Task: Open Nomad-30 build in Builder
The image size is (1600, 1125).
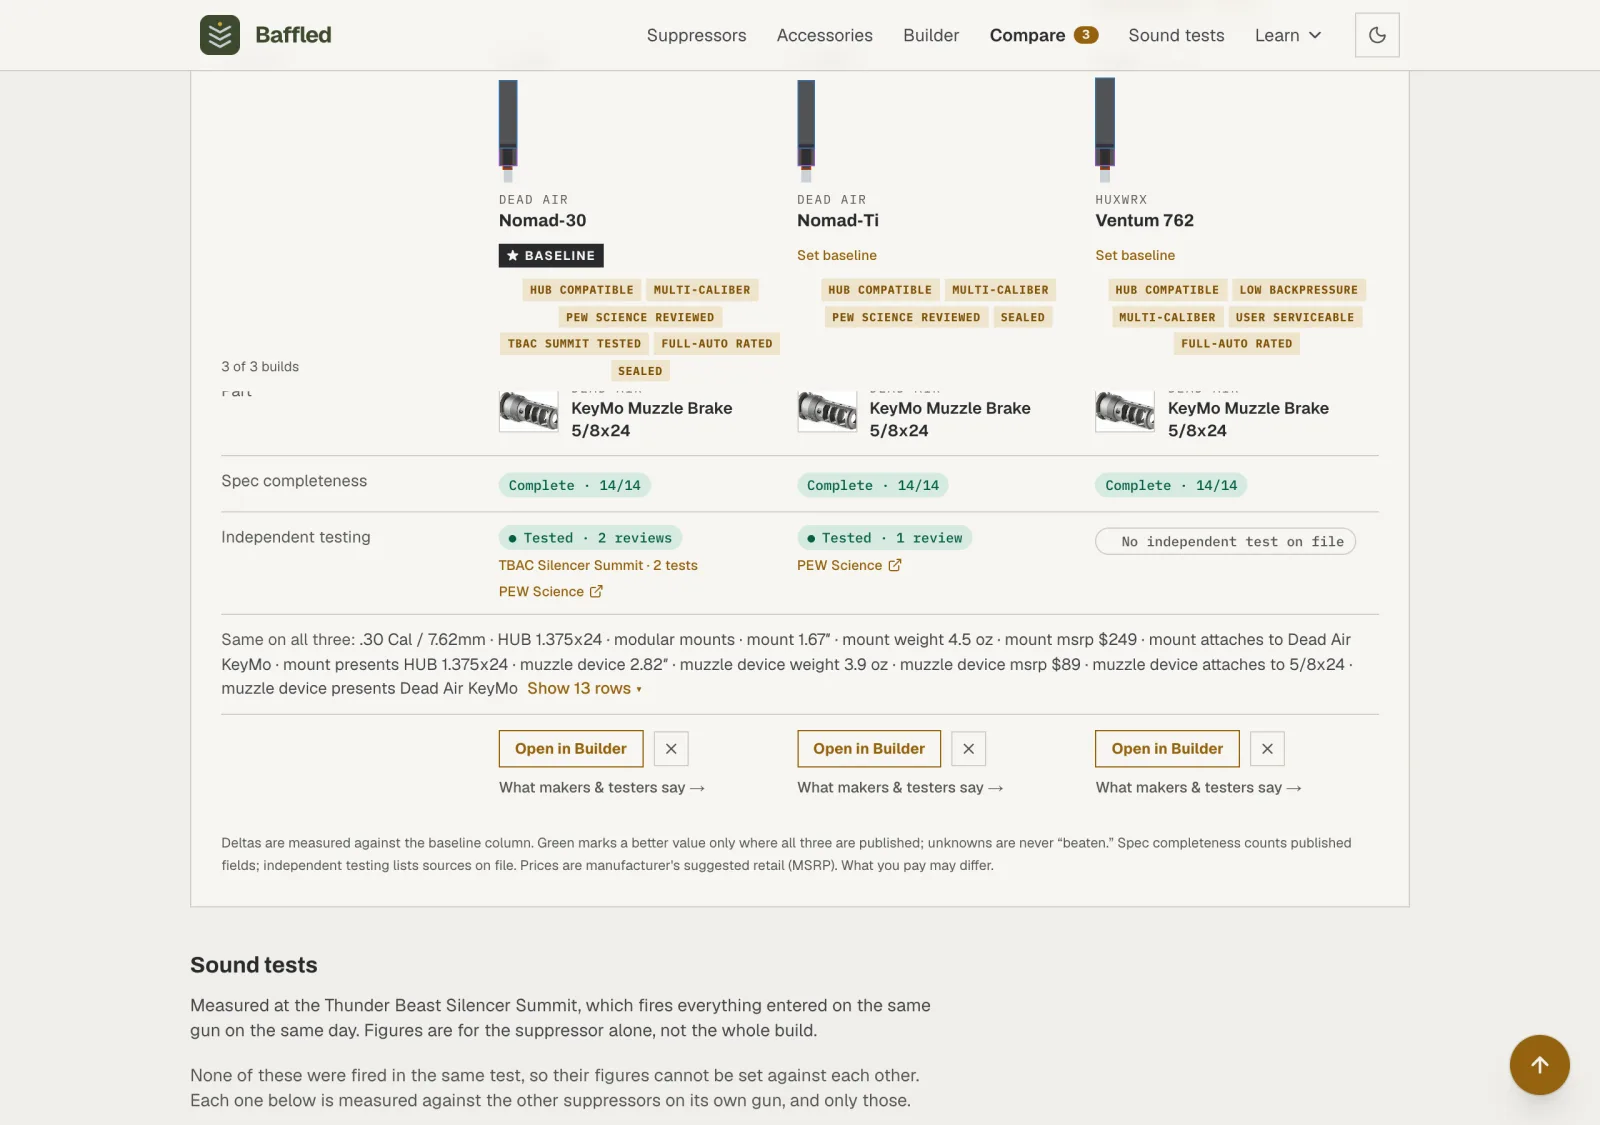Action: click(571, 748)
